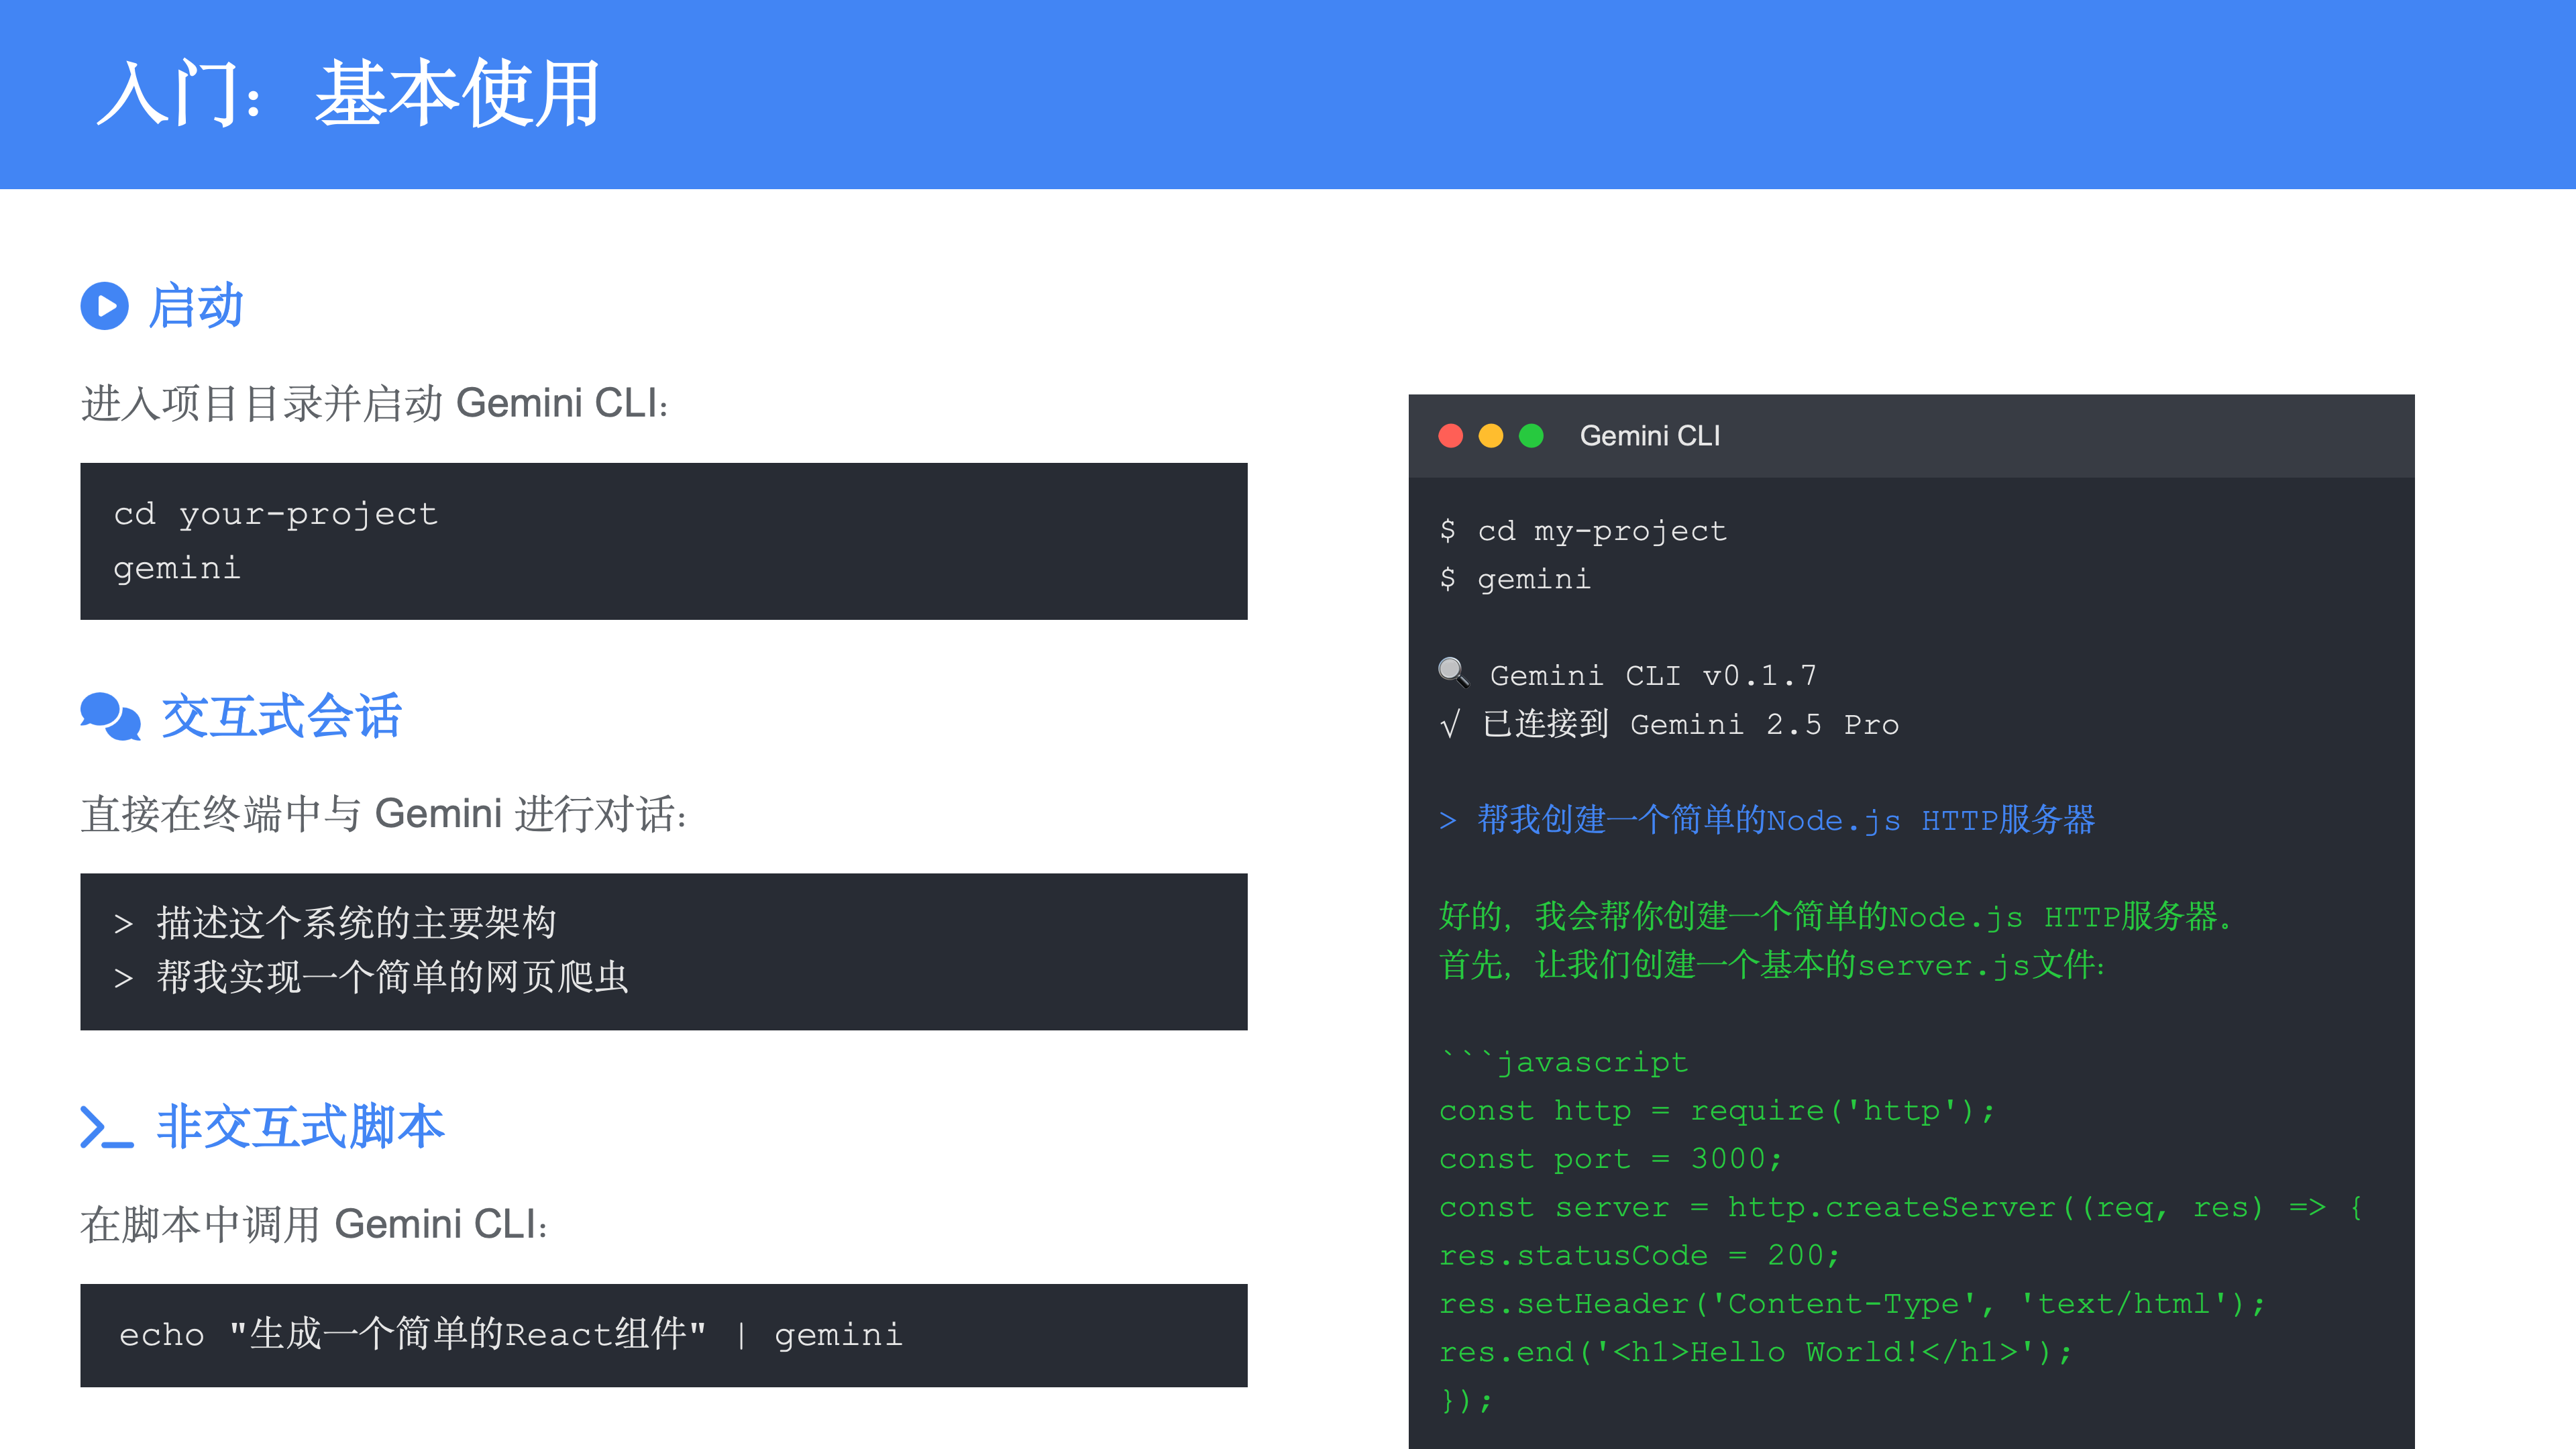The image size is (2576, 1449).
Task: Click the version text Gemini CLI v0.1.7
Action: pyautogui.click(x=1653, y=676)
